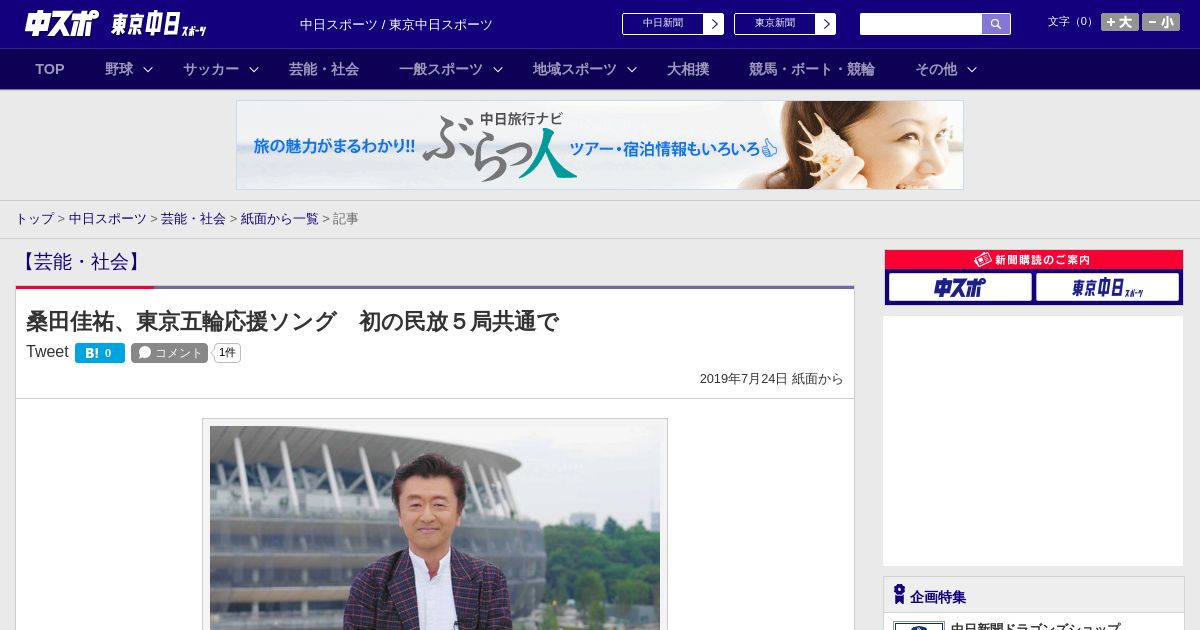This screenshot has width=1200, height=630.
Task: Click the search magnifier button
Action: click(996, 24)
